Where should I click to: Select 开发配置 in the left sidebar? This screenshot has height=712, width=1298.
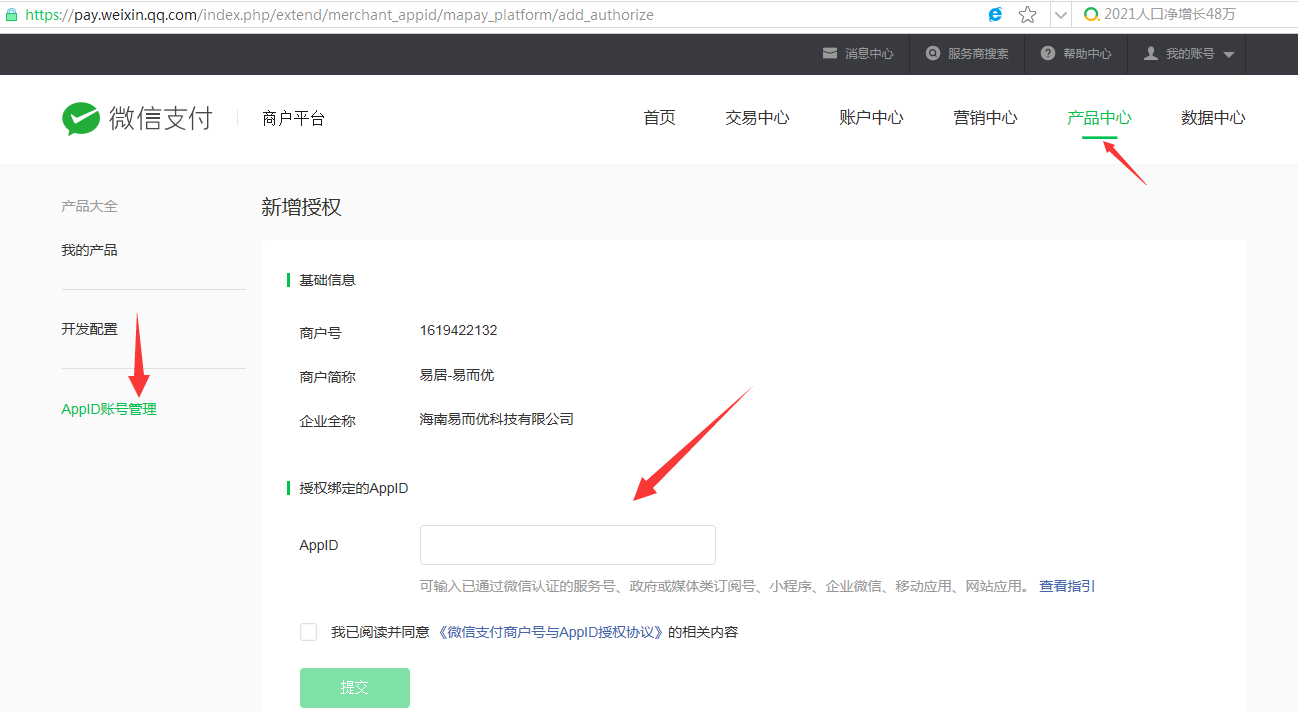point(89,328)
